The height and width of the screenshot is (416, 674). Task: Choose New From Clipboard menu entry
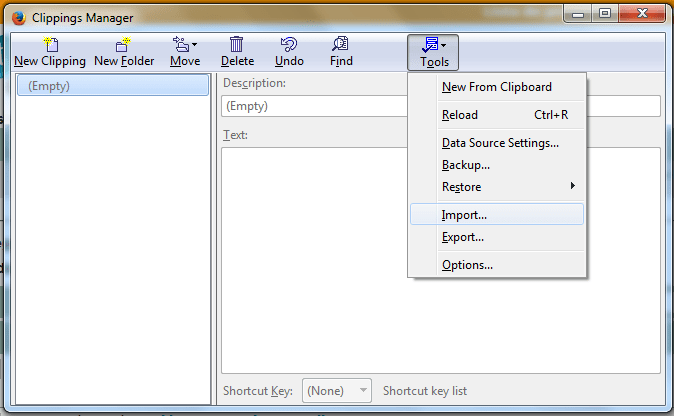pos(496,87)
